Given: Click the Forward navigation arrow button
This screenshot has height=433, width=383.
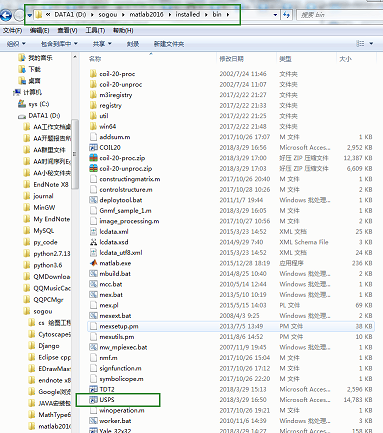Looking at the screenshot, I should [x=19, y=15].
